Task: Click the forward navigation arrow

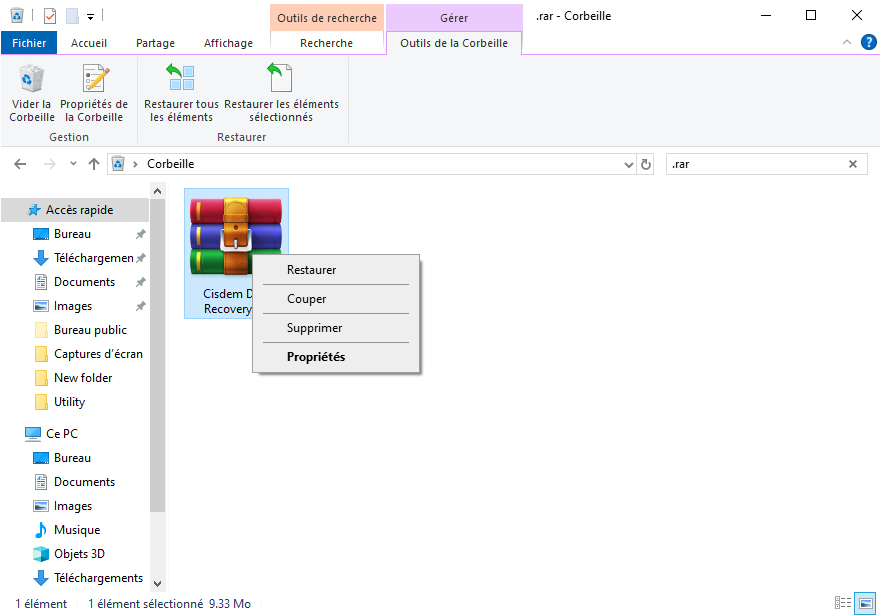Action: click(x=50, y=164)
